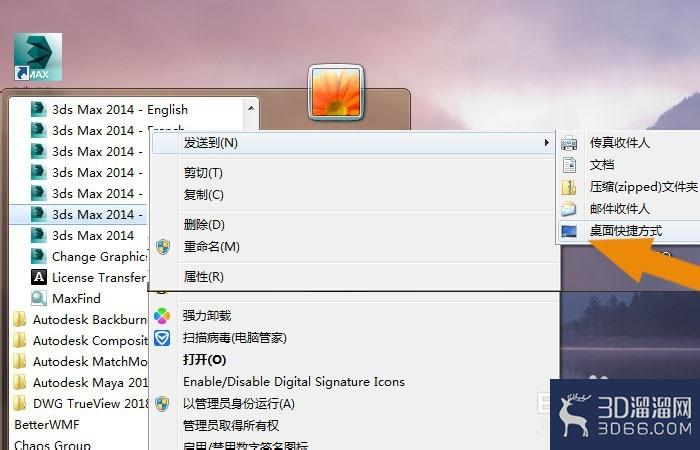The width and height of the screenshot is (700, 450).
Task: Click the zipped folder icon
Action: pyautogui.click(x=569, y=187)
